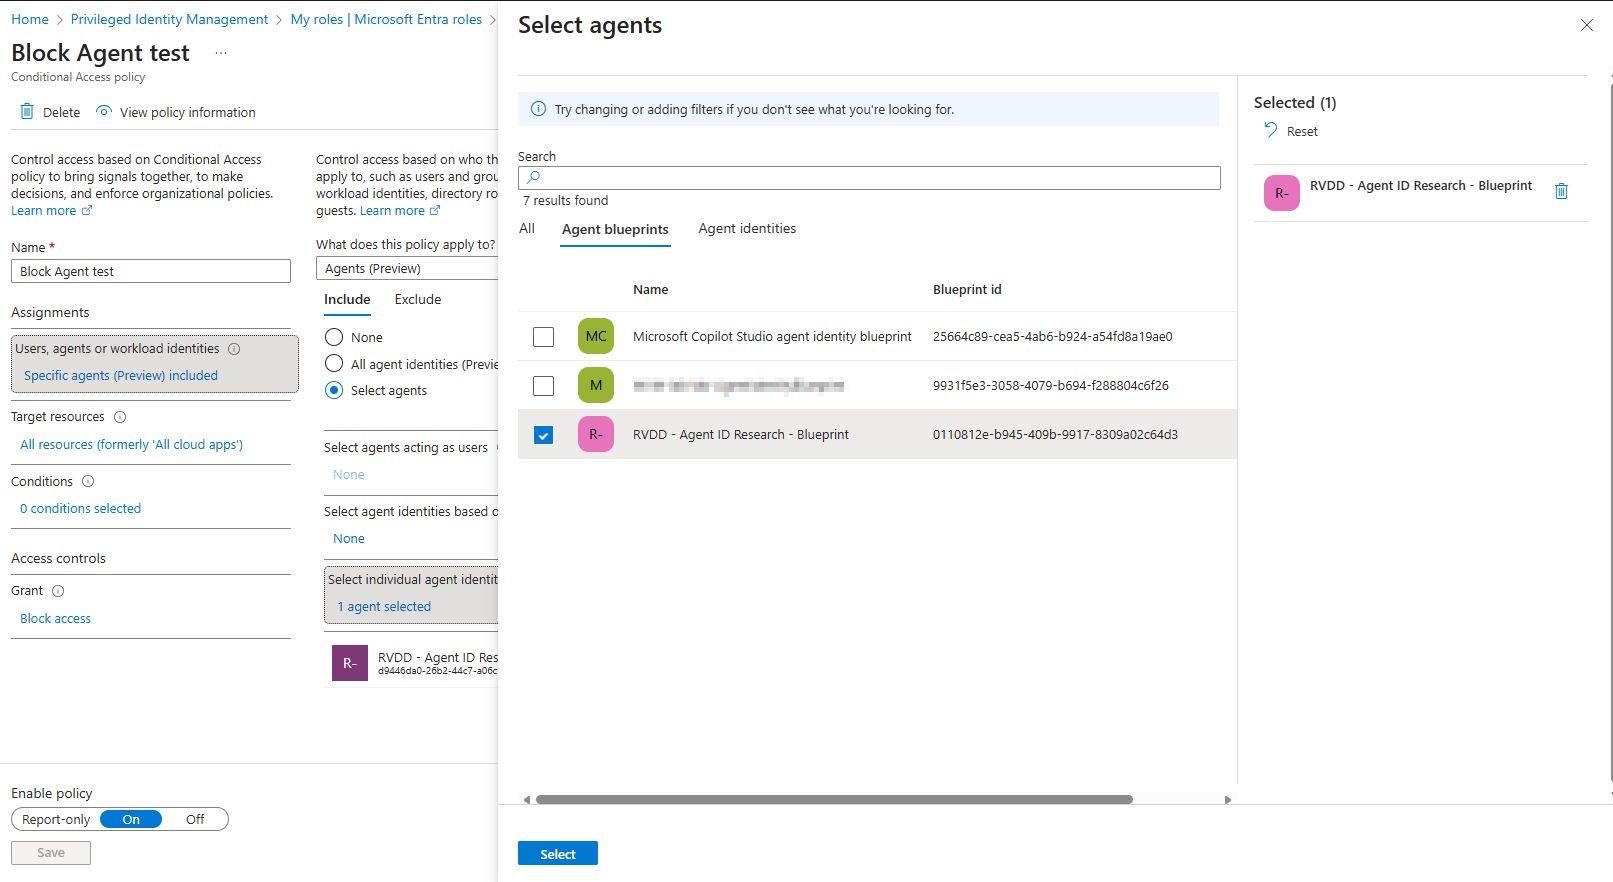The width and height of the screenshot is (1613, 882).
Task: Click the View policy information eye icon
Action: (104, 112)
